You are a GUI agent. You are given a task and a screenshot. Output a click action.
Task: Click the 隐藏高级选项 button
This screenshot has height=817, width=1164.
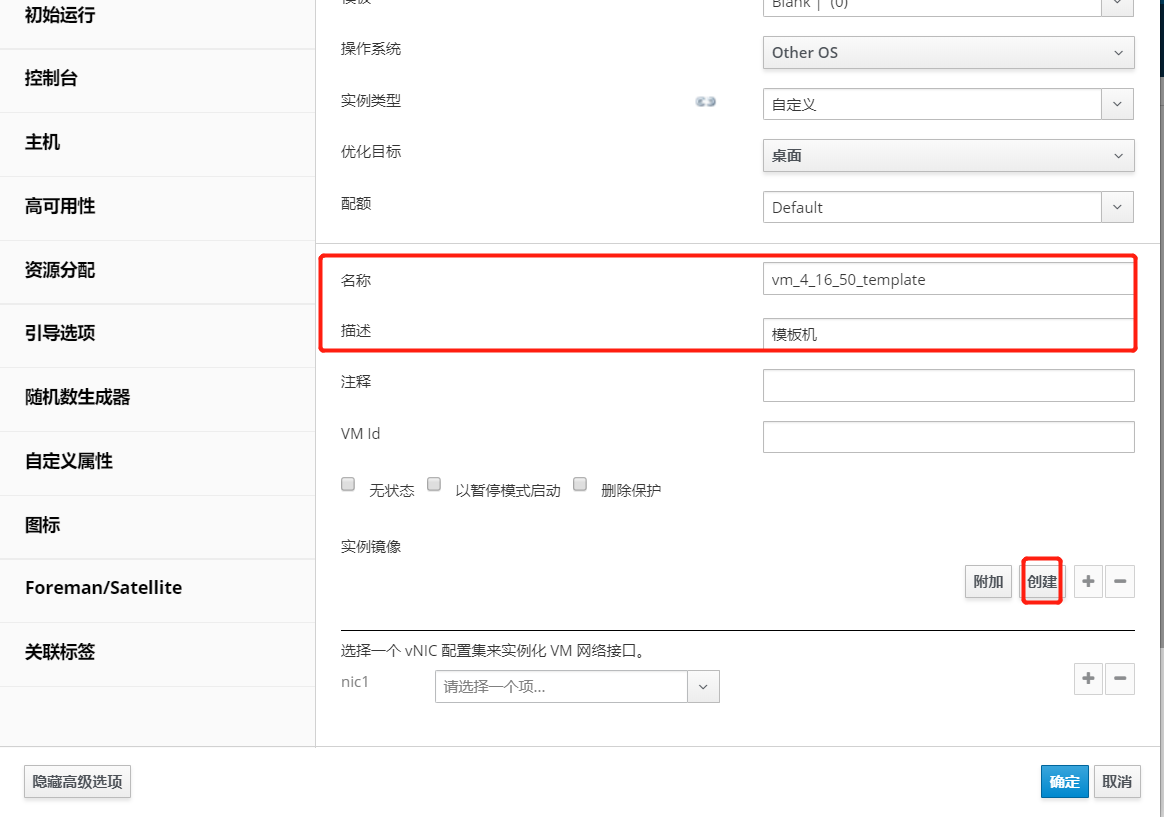(x=77, y=782)
